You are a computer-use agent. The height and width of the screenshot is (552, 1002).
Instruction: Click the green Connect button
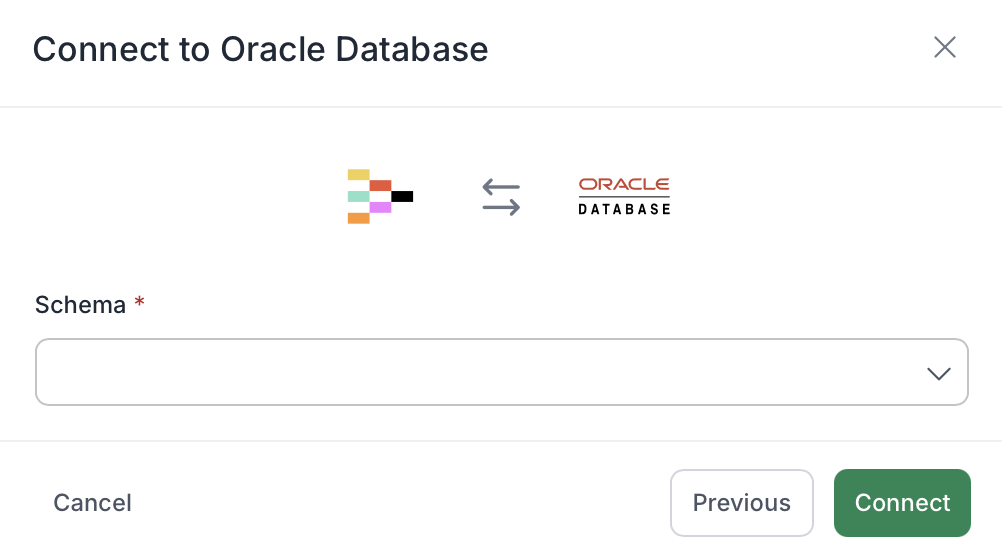902,503
